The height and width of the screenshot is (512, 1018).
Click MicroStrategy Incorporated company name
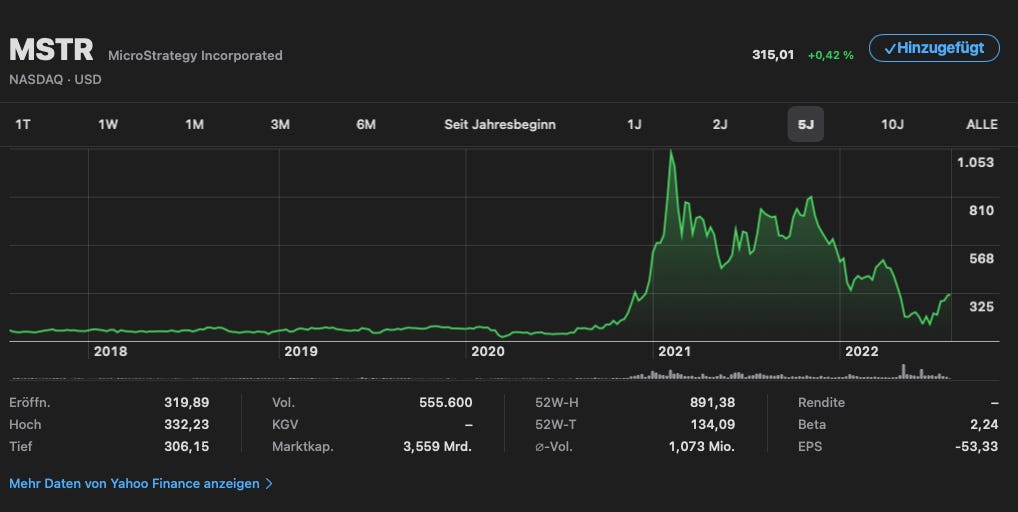point(195,56)
